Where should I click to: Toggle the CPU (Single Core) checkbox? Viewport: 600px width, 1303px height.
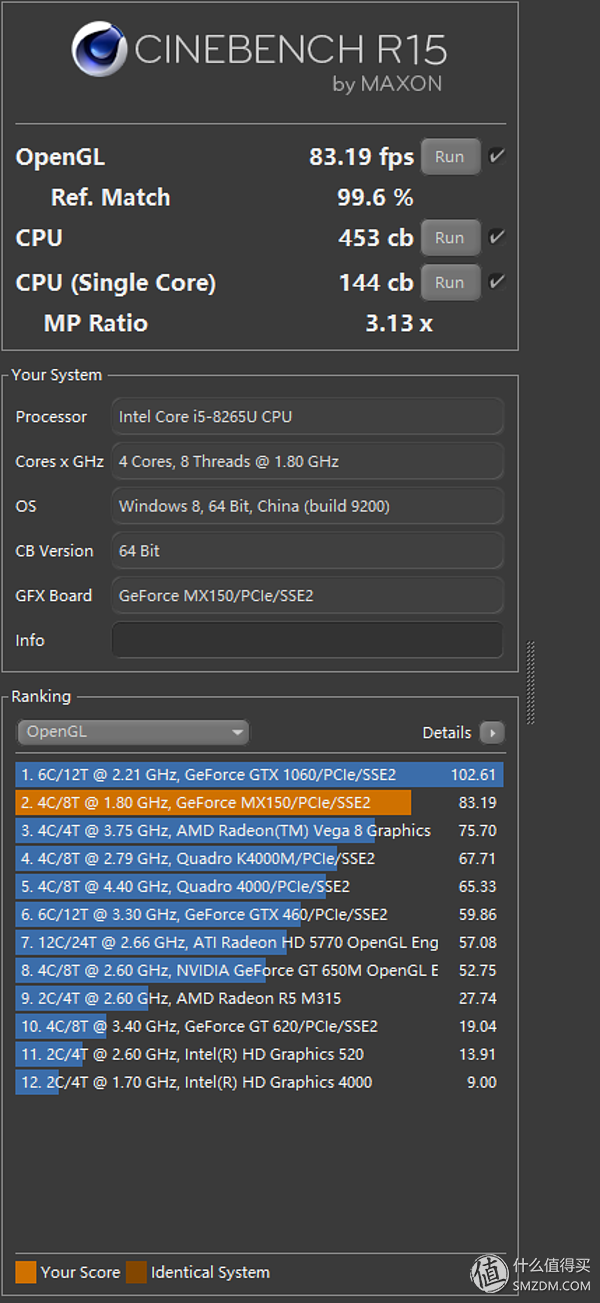click(x=496, y=282)
